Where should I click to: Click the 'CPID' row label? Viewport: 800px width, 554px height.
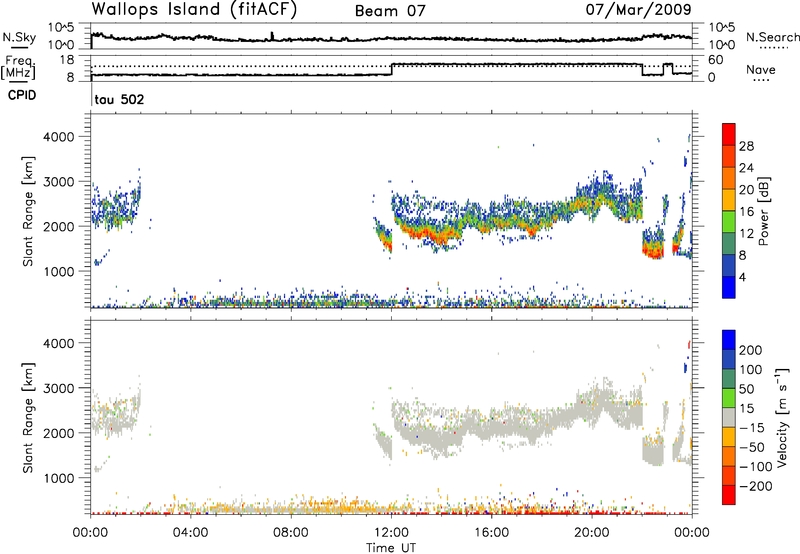(x=22, y=95)
